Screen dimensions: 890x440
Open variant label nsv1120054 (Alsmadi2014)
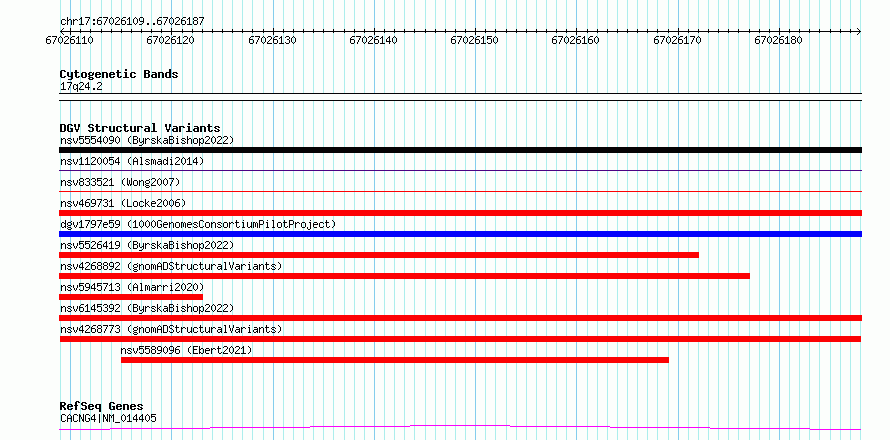132,161
